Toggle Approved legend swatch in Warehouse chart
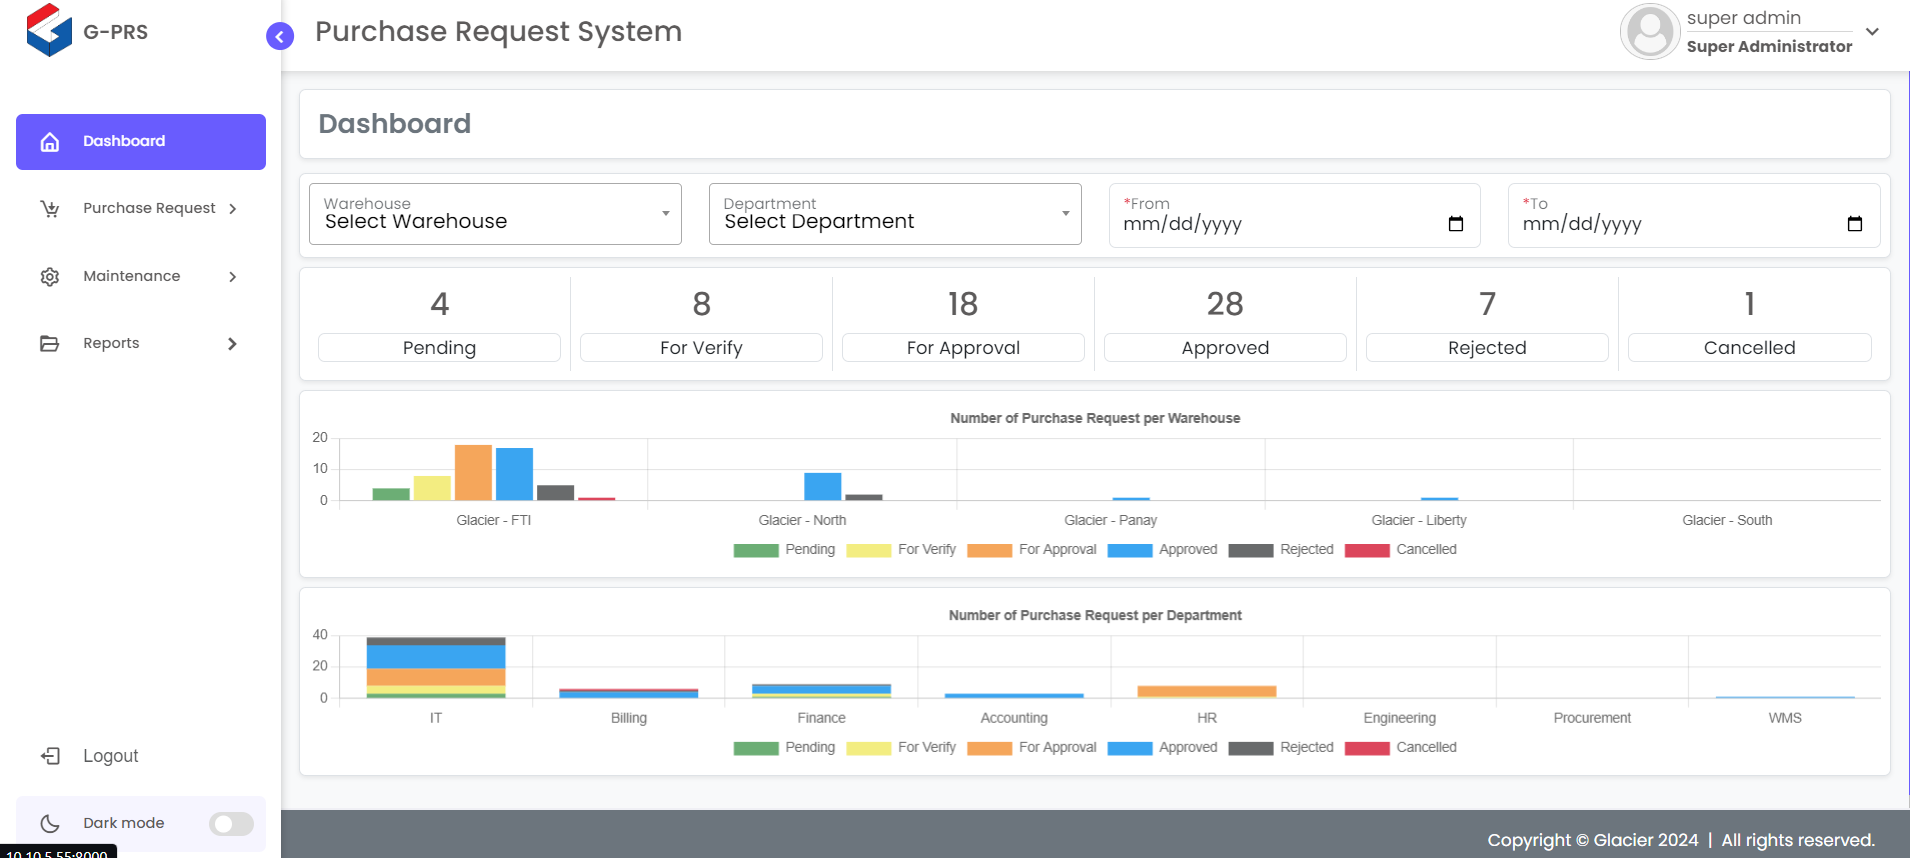Image resolution: width=1919 pixels, height=858 pixels. click(1130, 550)
